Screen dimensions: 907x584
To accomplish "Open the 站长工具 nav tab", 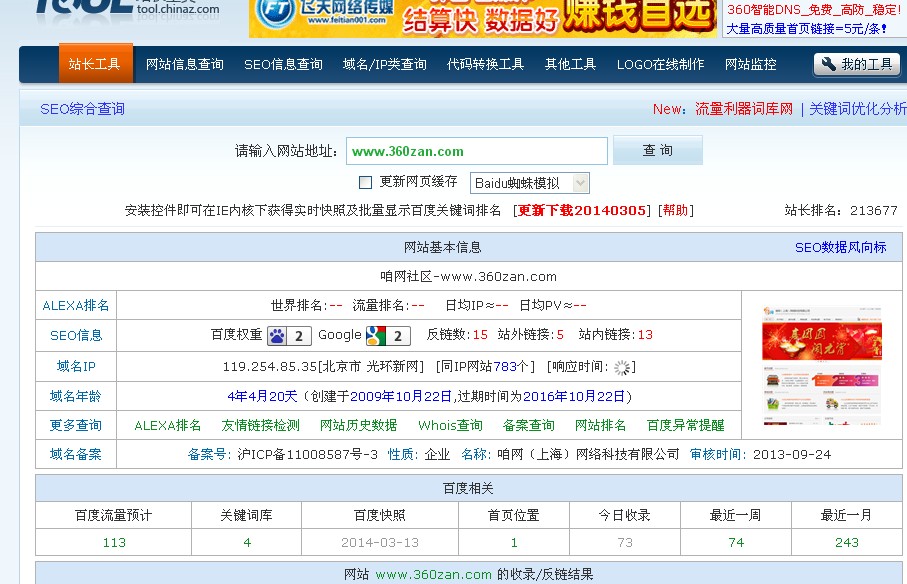I will point(95,64).
